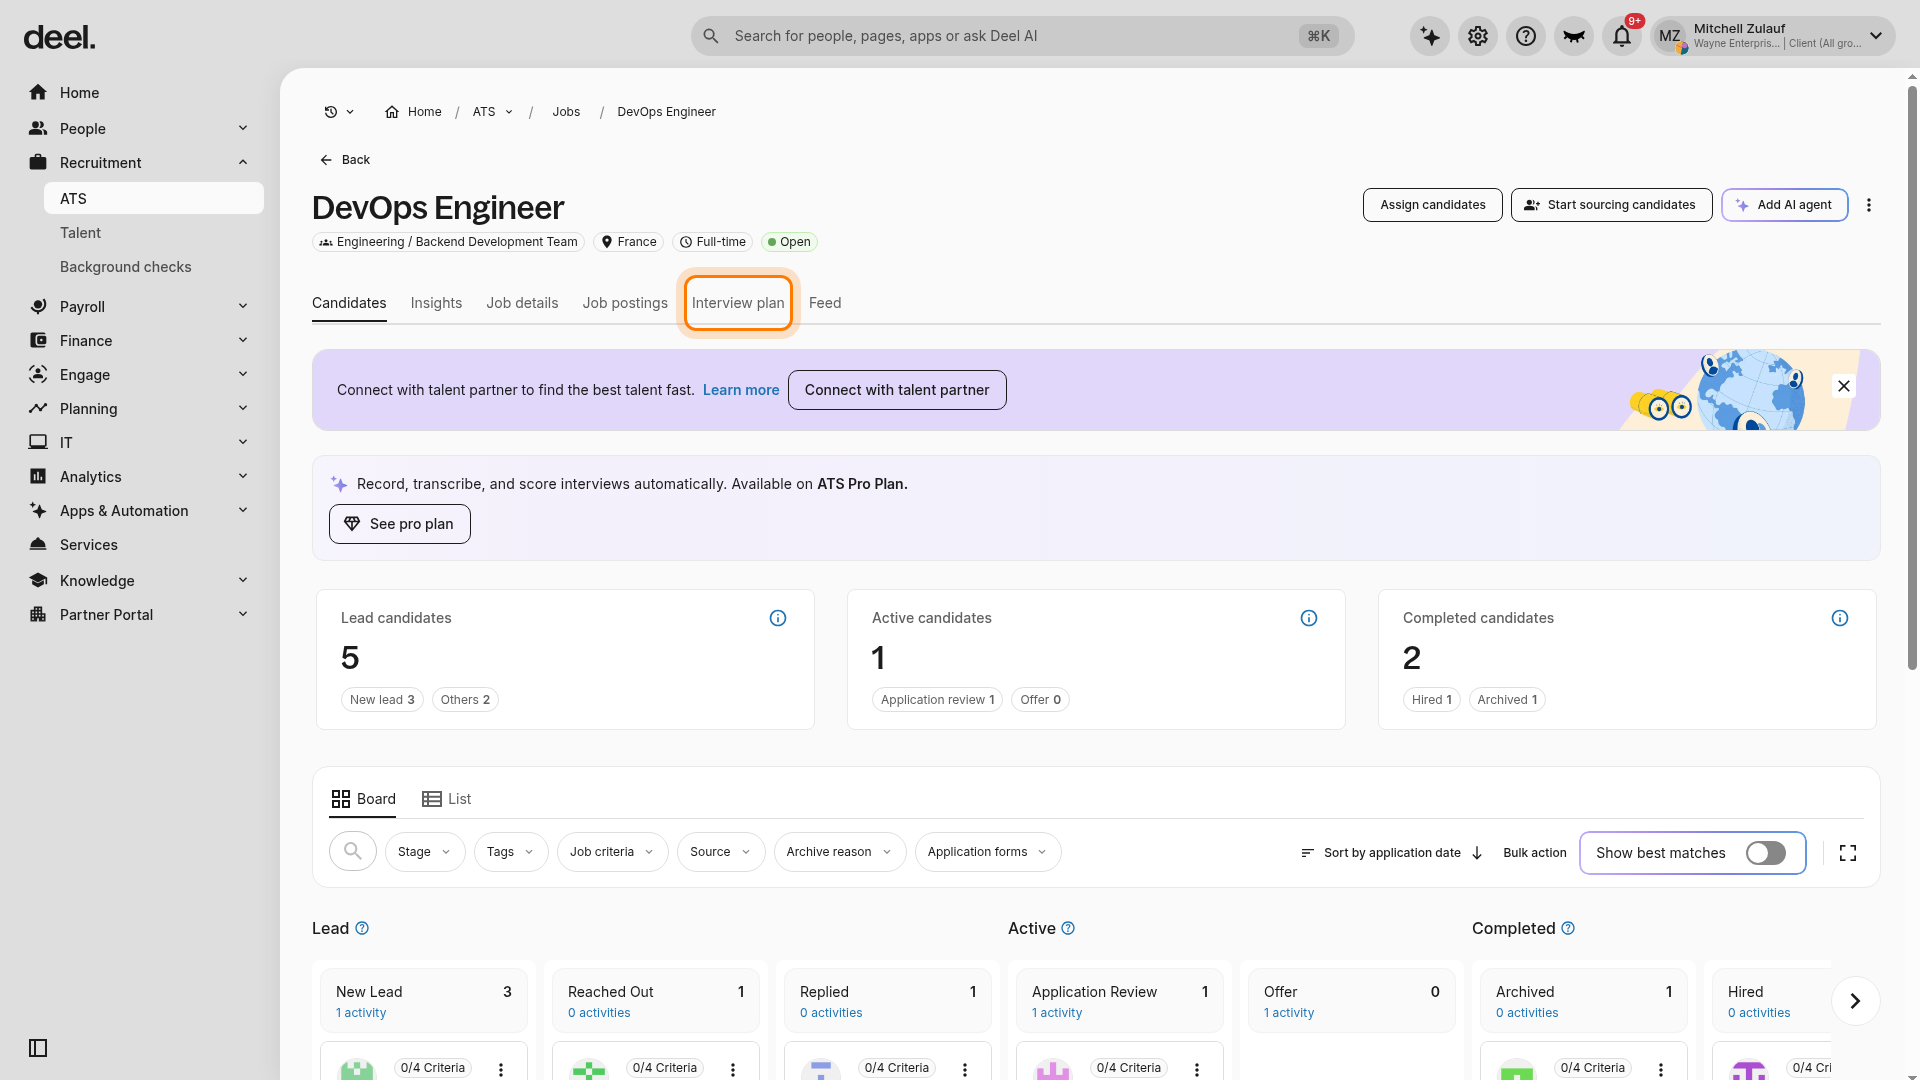The image size is (1920, 1080).
Task: Select the Board view tab
Action: coord(363,799)
